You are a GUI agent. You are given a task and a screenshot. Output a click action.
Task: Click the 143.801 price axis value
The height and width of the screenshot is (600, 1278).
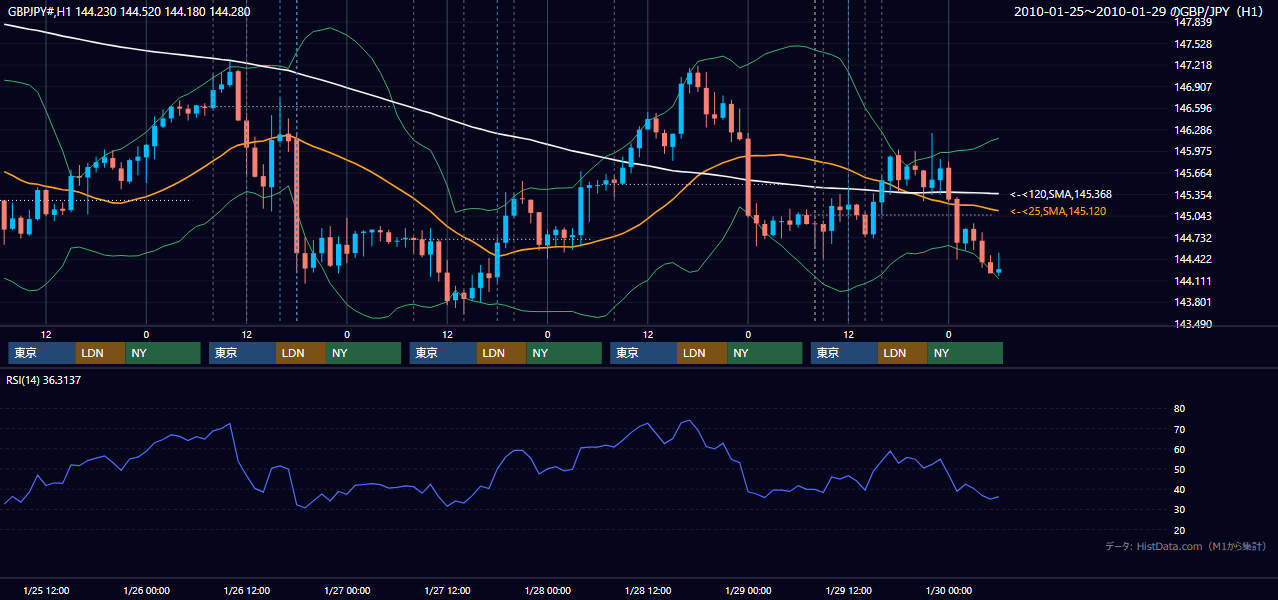(1194, 302)
